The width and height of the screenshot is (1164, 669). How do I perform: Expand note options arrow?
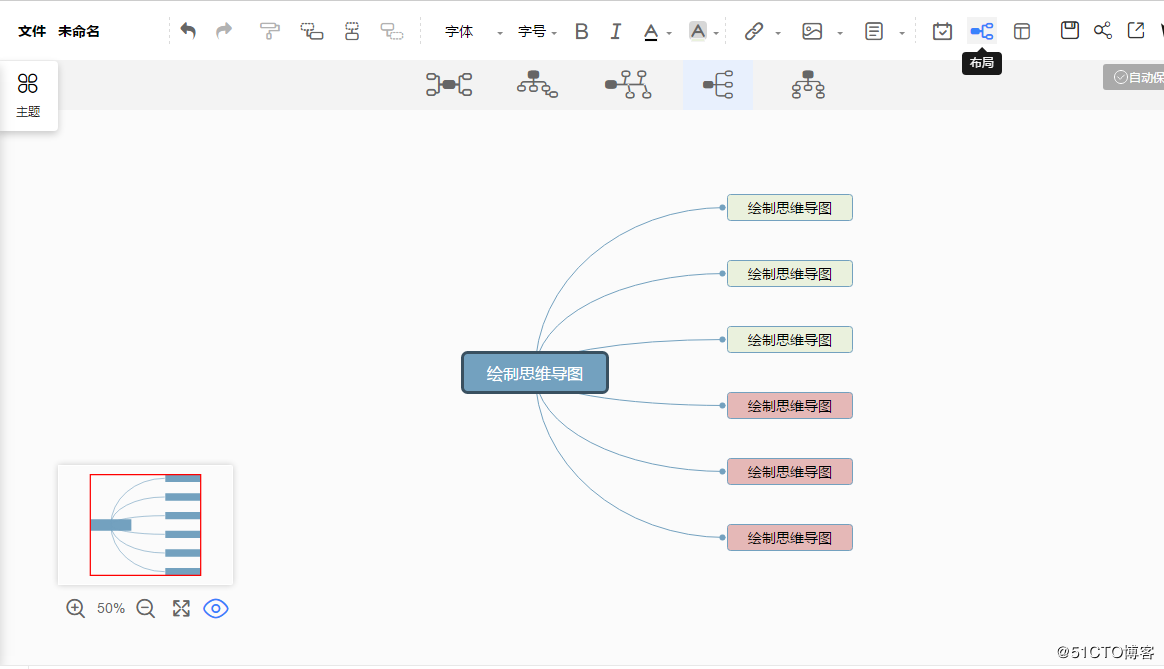click(901, 33)
